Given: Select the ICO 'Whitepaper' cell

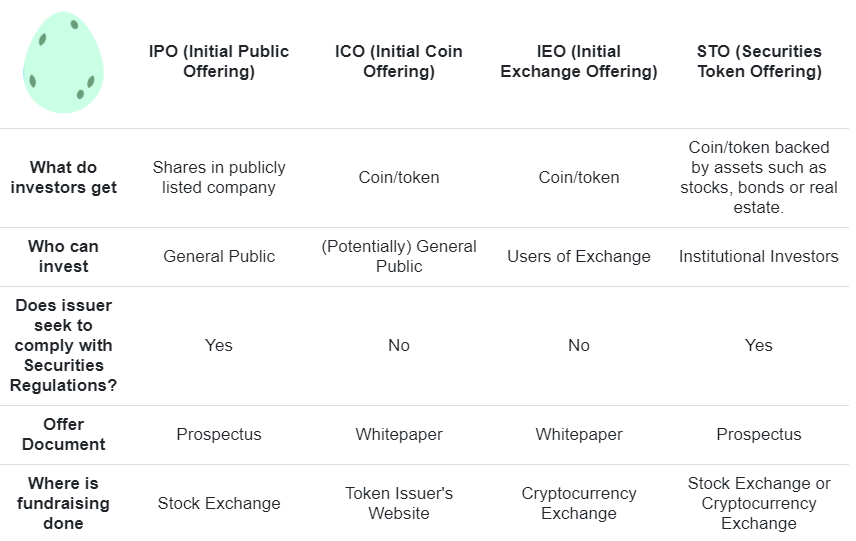Looking at the screenshot, I should click(x=399, y=435).
